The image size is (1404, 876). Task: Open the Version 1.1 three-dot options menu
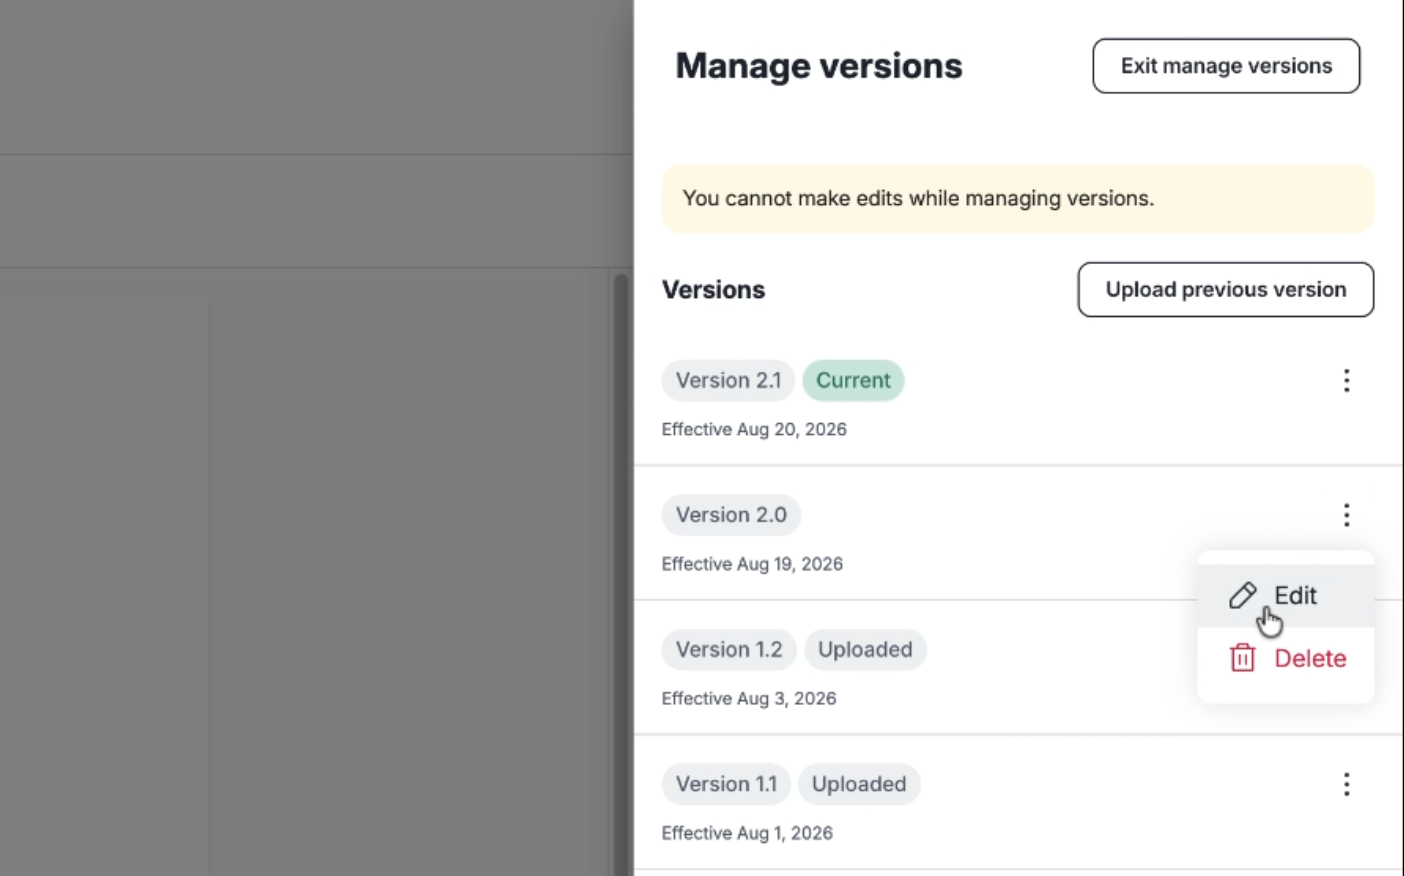pos(1346,785)
